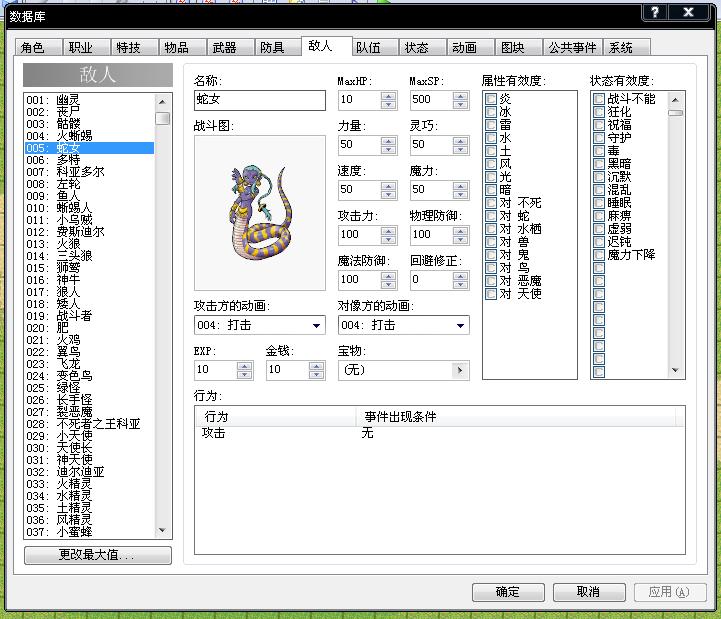Switch to the 角色 tab
The height and width of the screenshot is (619, 721).
coord(38,47)
